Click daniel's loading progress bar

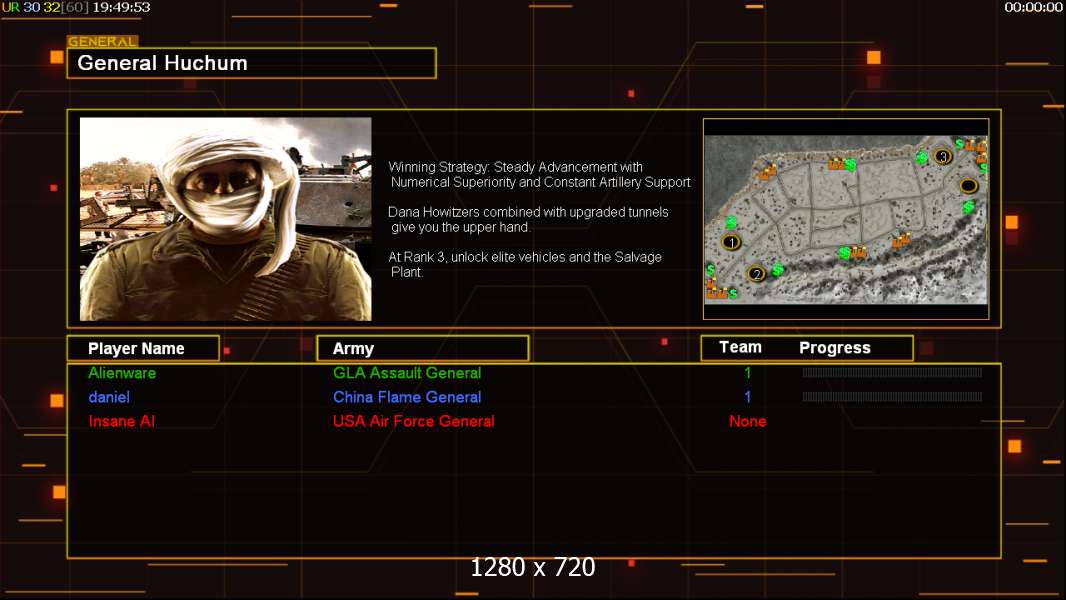(x=892, y=396)
